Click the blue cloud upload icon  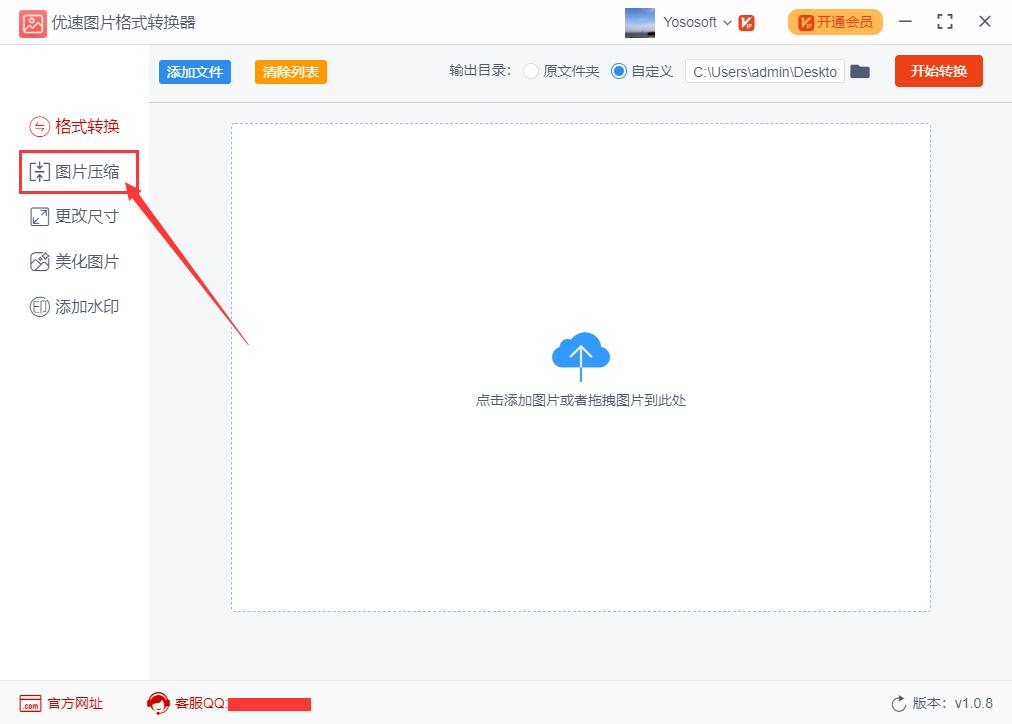[580, 354]
